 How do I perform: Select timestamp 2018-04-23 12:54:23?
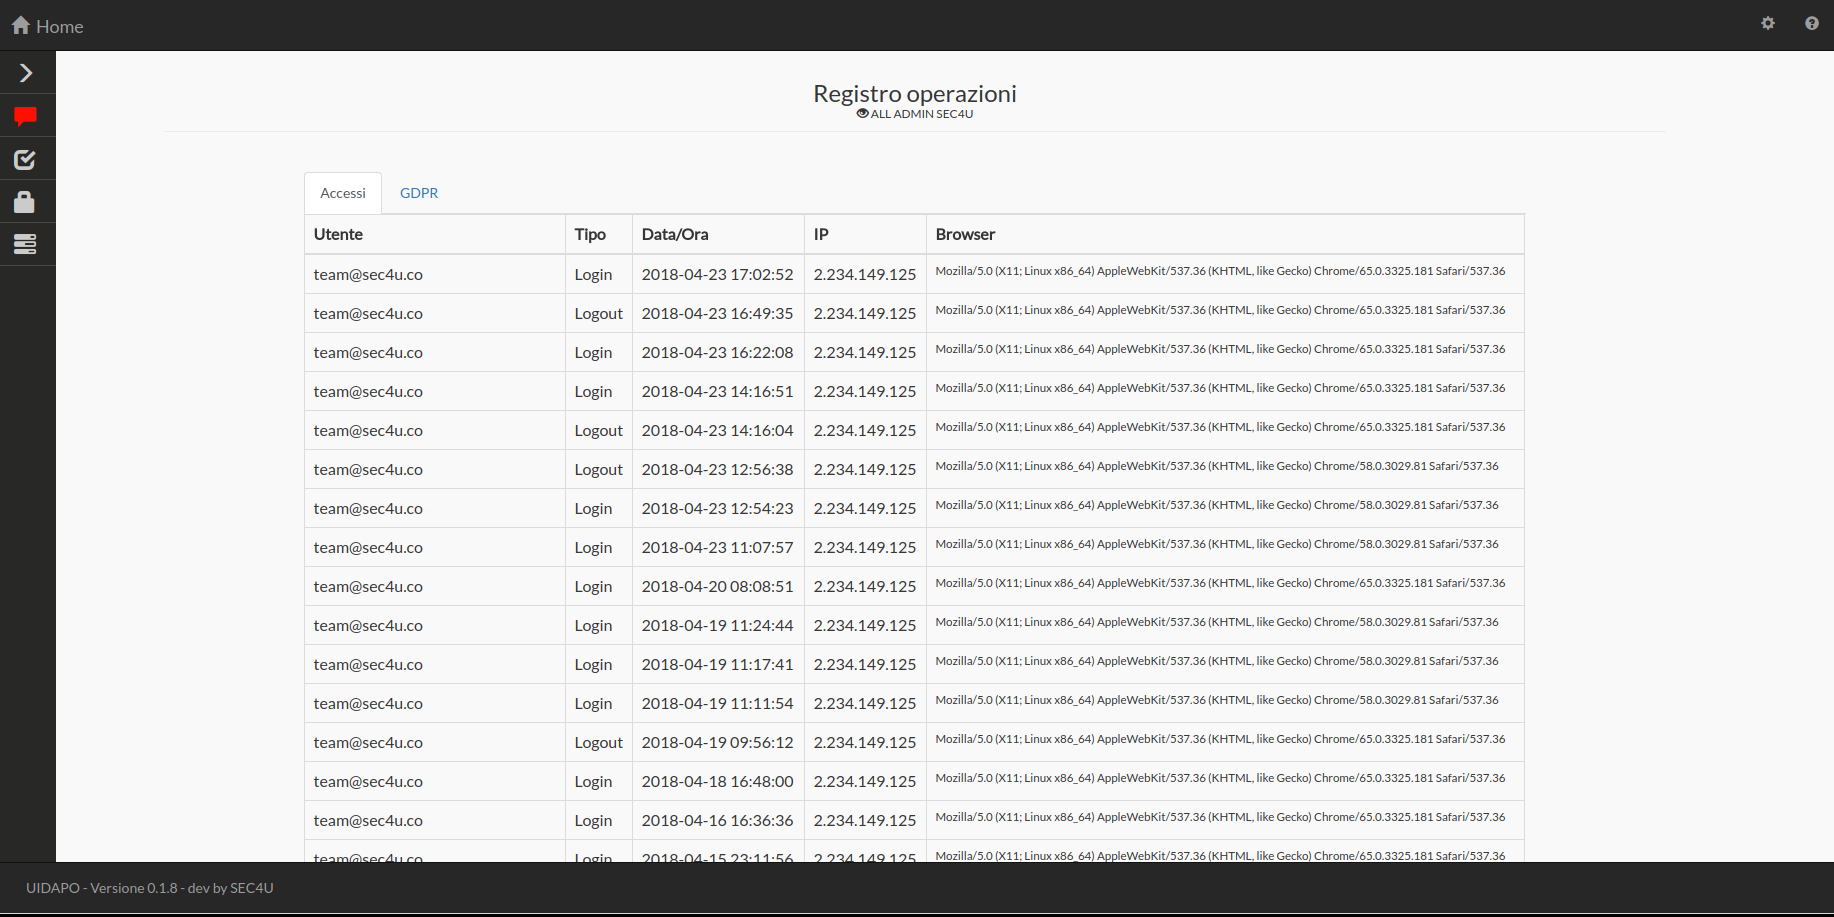coord(717,508)
